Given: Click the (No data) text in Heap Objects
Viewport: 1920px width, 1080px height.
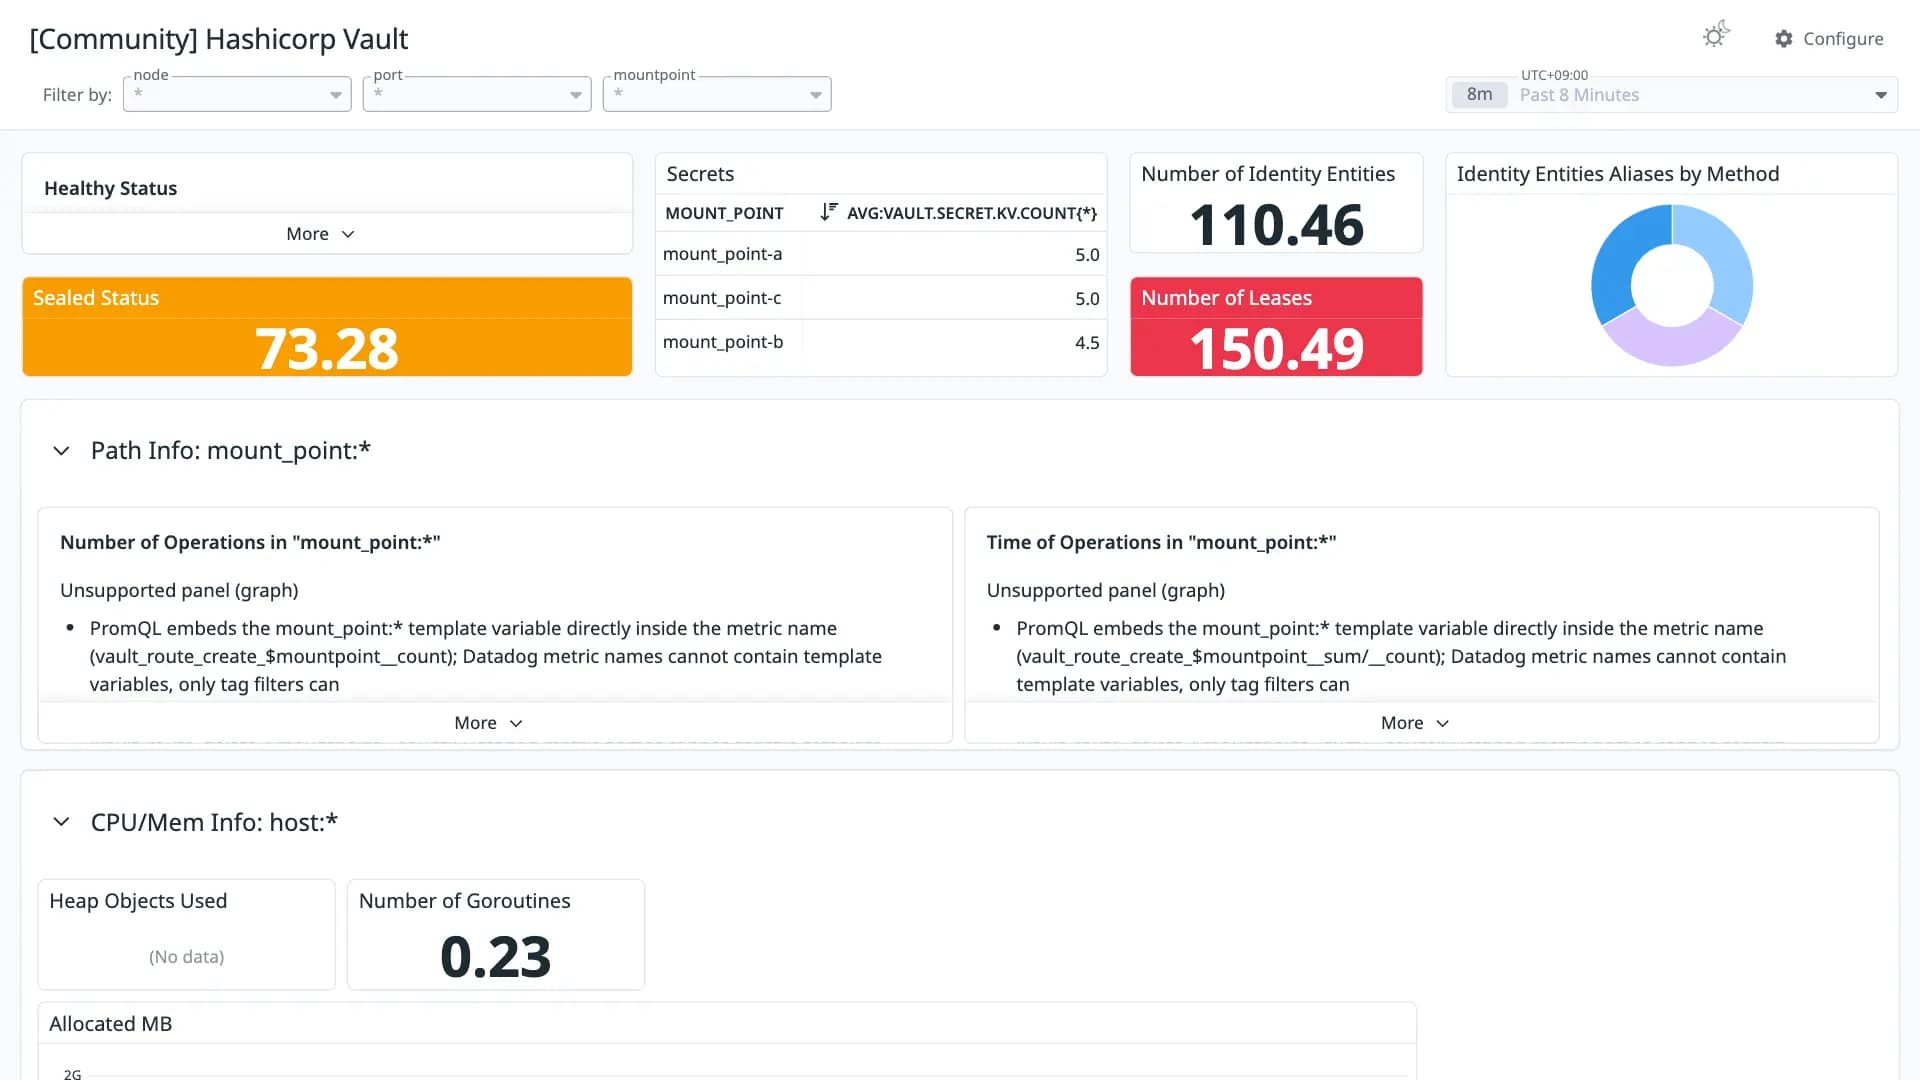Looking at the screenshot, I should click(187, 957).
